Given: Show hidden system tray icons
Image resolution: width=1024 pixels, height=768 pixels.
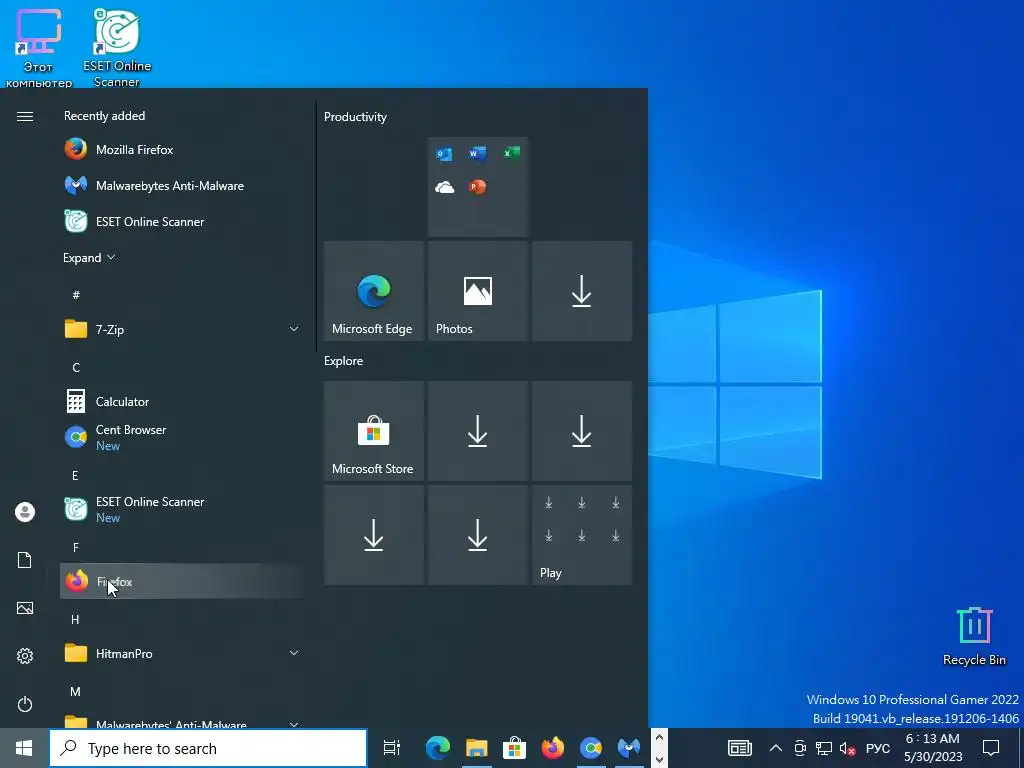Looking at the screenshot, I should click(x=775, y=748).
